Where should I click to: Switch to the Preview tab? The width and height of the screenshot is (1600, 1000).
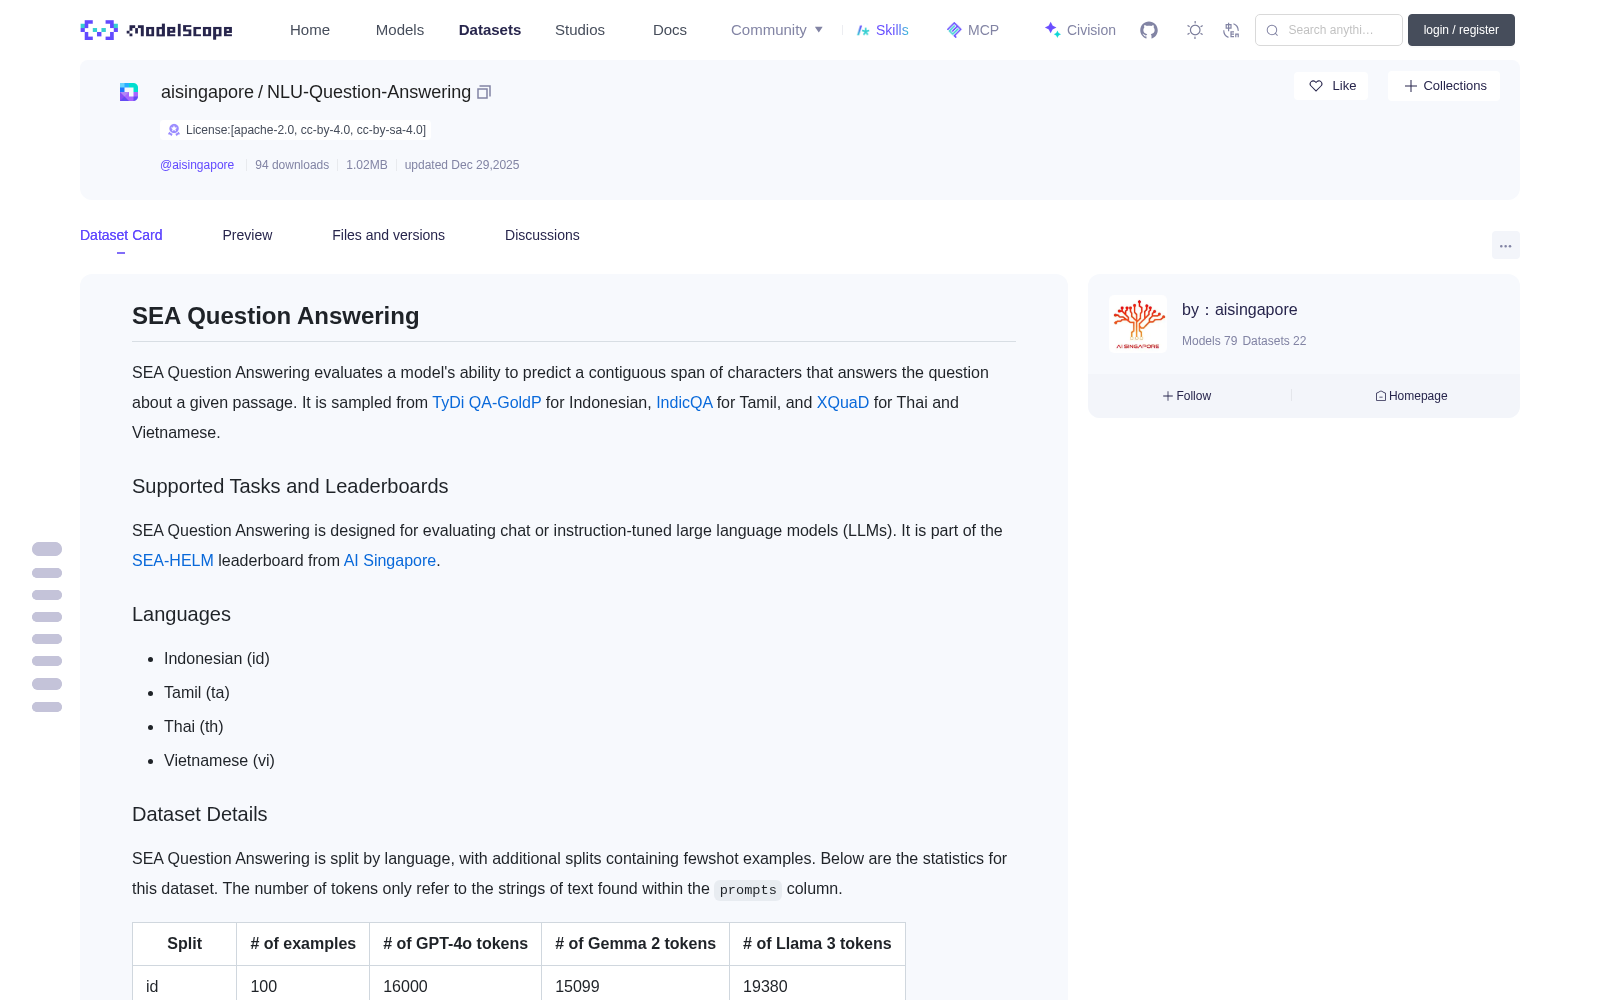tap(247, 235)
